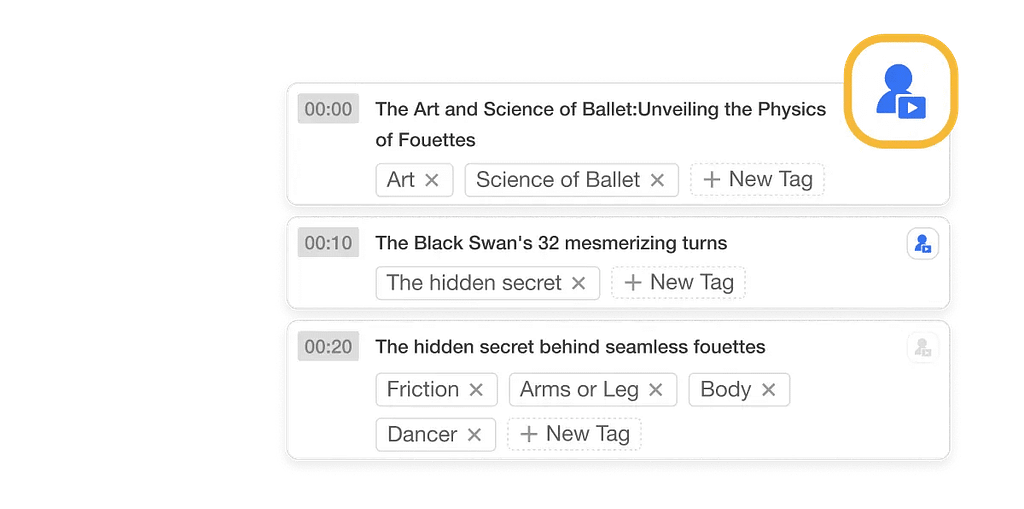Screen dimensions: 1024x509
Task: Jump to the 00:10 timestamp
Action: click(328, 243)
